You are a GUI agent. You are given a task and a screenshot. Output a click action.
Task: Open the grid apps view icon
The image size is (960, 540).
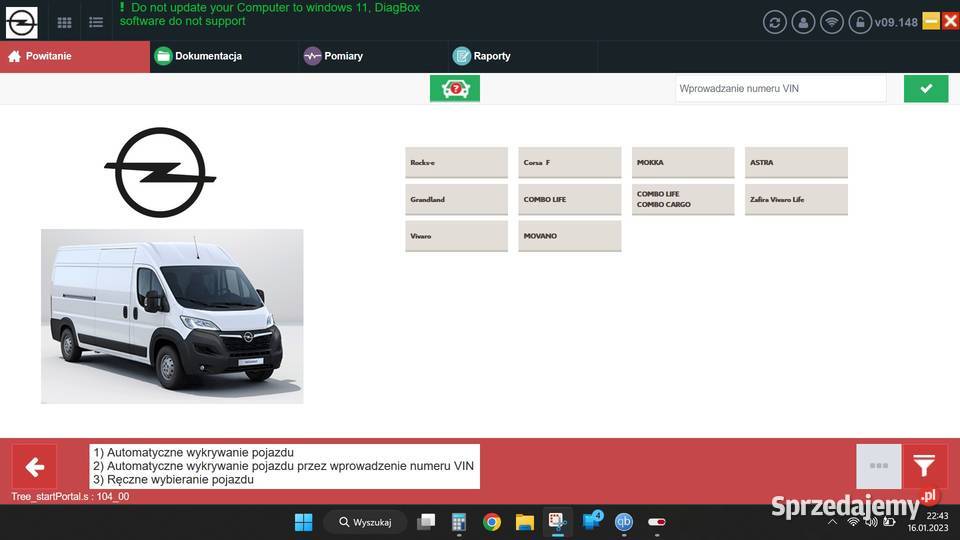coord(64,23)
